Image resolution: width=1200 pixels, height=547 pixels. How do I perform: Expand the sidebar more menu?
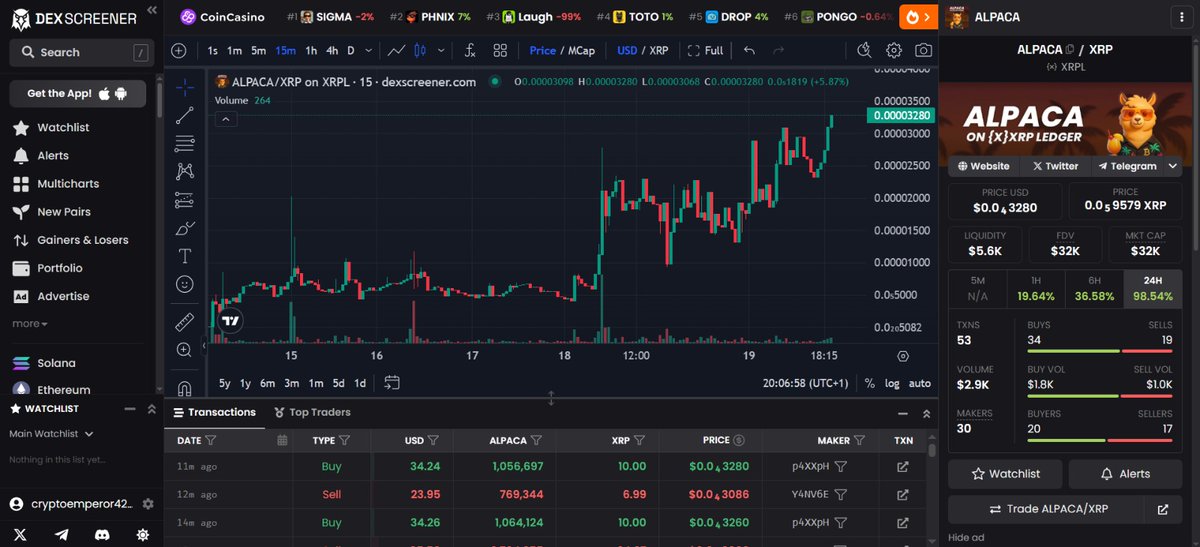pyautogui.click(x=30, y=324)
